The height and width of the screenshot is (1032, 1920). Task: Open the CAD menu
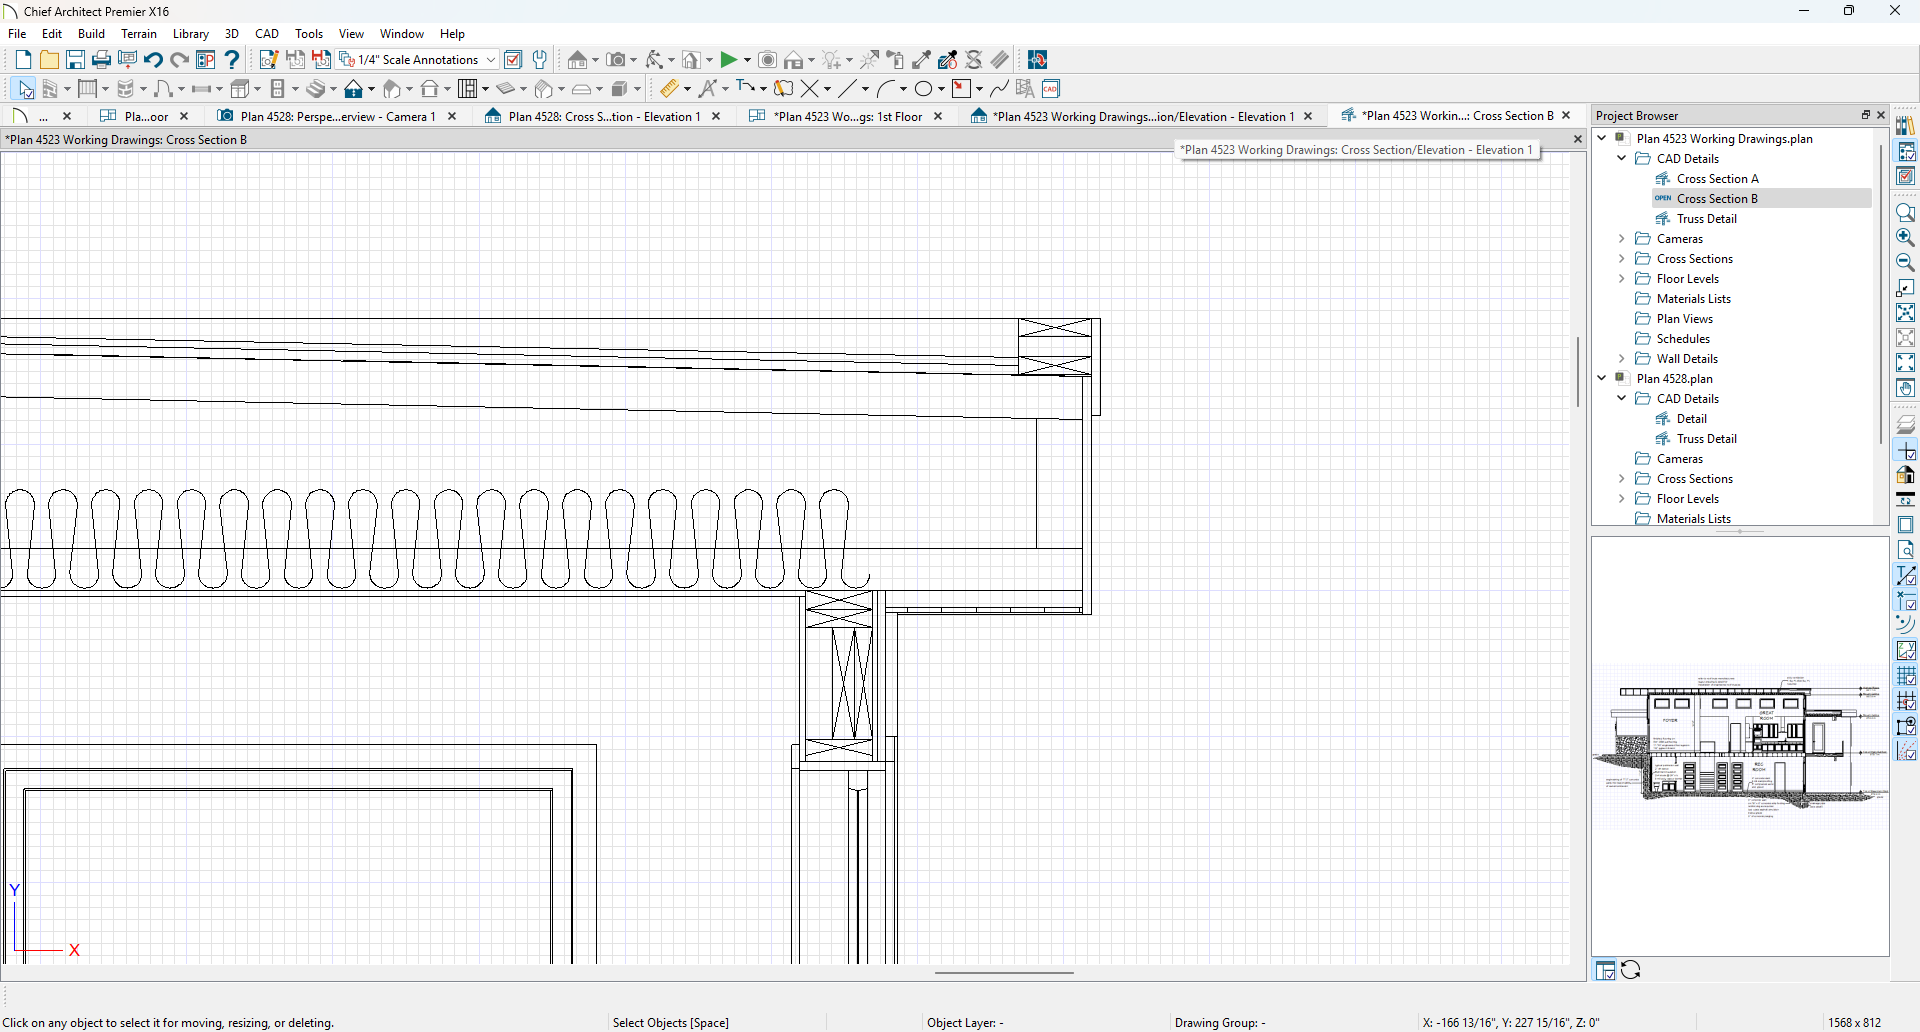coord(267,33)
